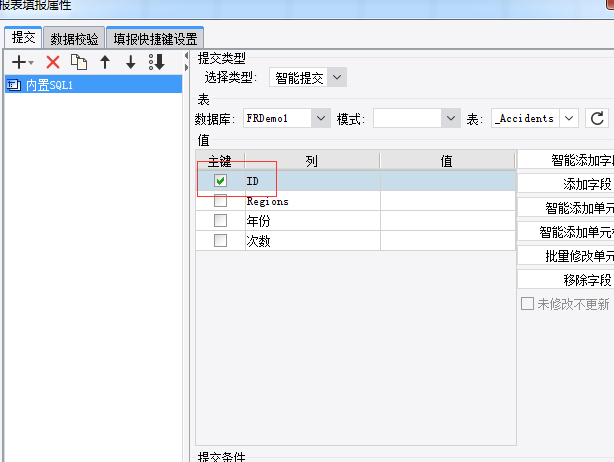Click the value cell for Regions row
Viewport: 614px width, 462px height.
tap(448, 201)
